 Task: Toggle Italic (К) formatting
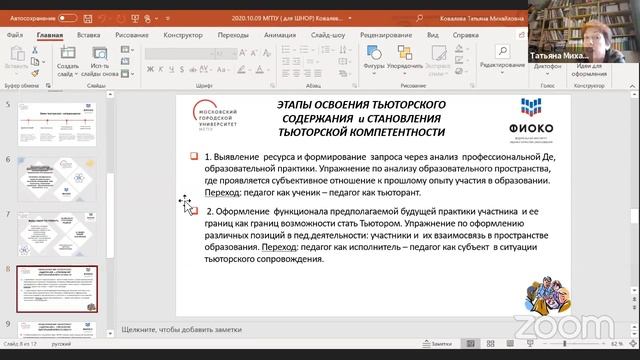click(161, 69)
